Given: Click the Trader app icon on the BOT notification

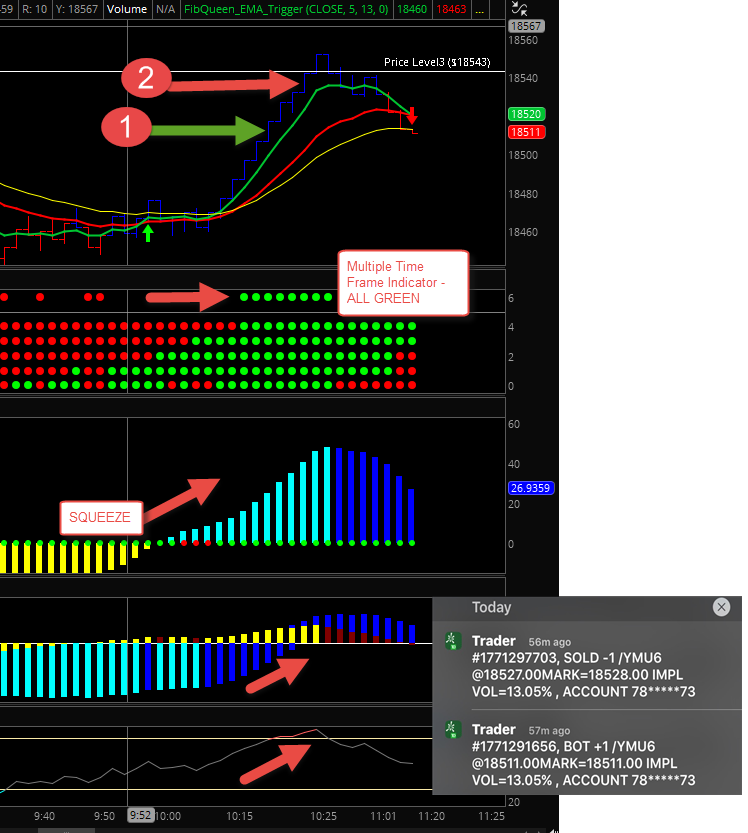Looking at the screenshot, I should pos(452,730).
